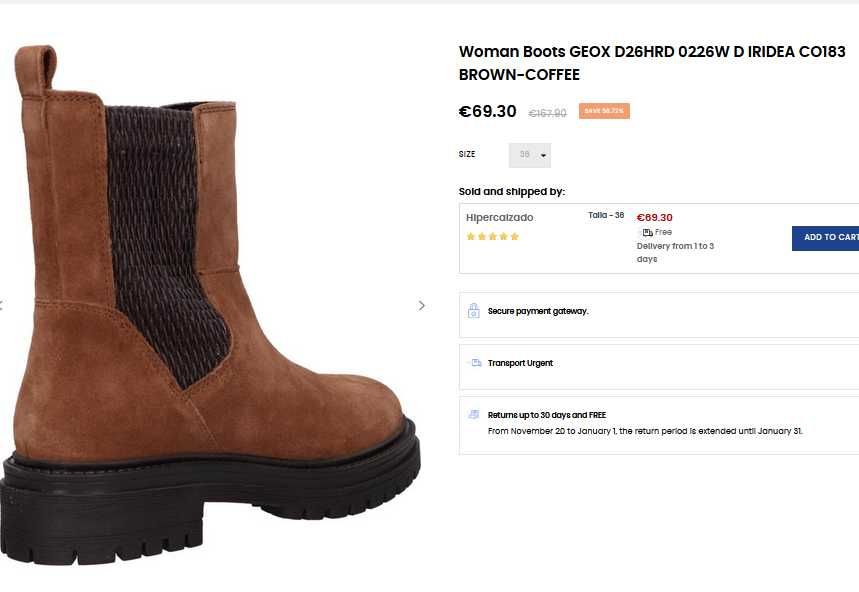Click the free delivery truck icon
Viewport: 859px width, 592px height.
(647, 232)
